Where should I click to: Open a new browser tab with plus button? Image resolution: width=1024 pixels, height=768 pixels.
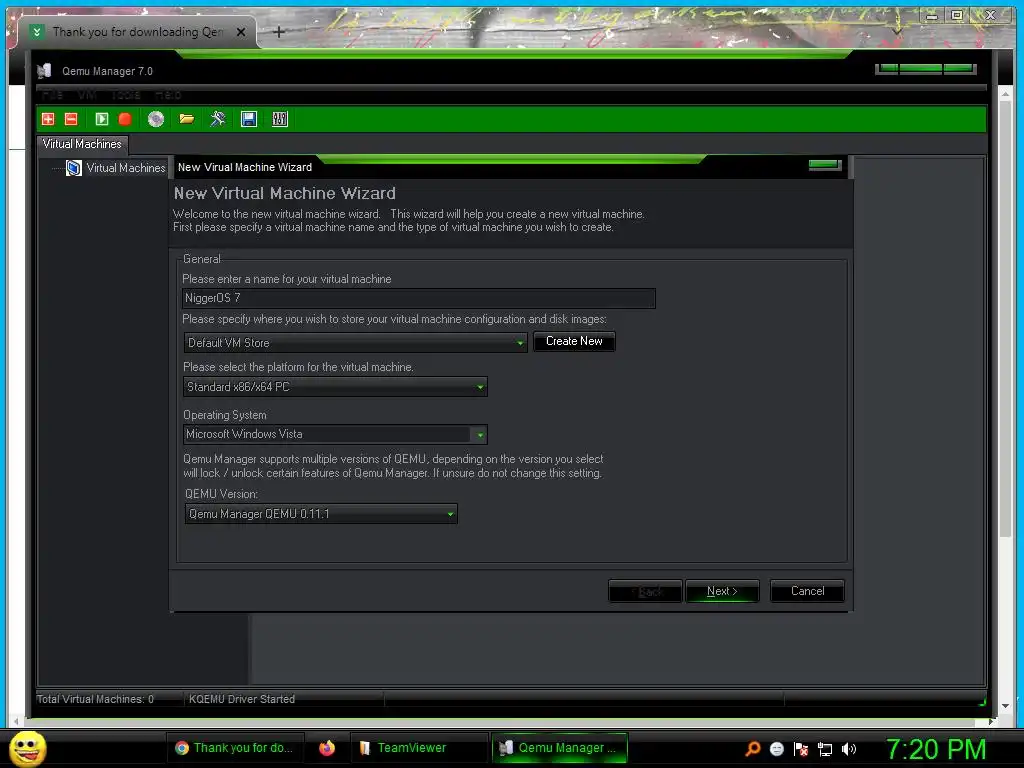pyautogui.click(x=279, y=31)
